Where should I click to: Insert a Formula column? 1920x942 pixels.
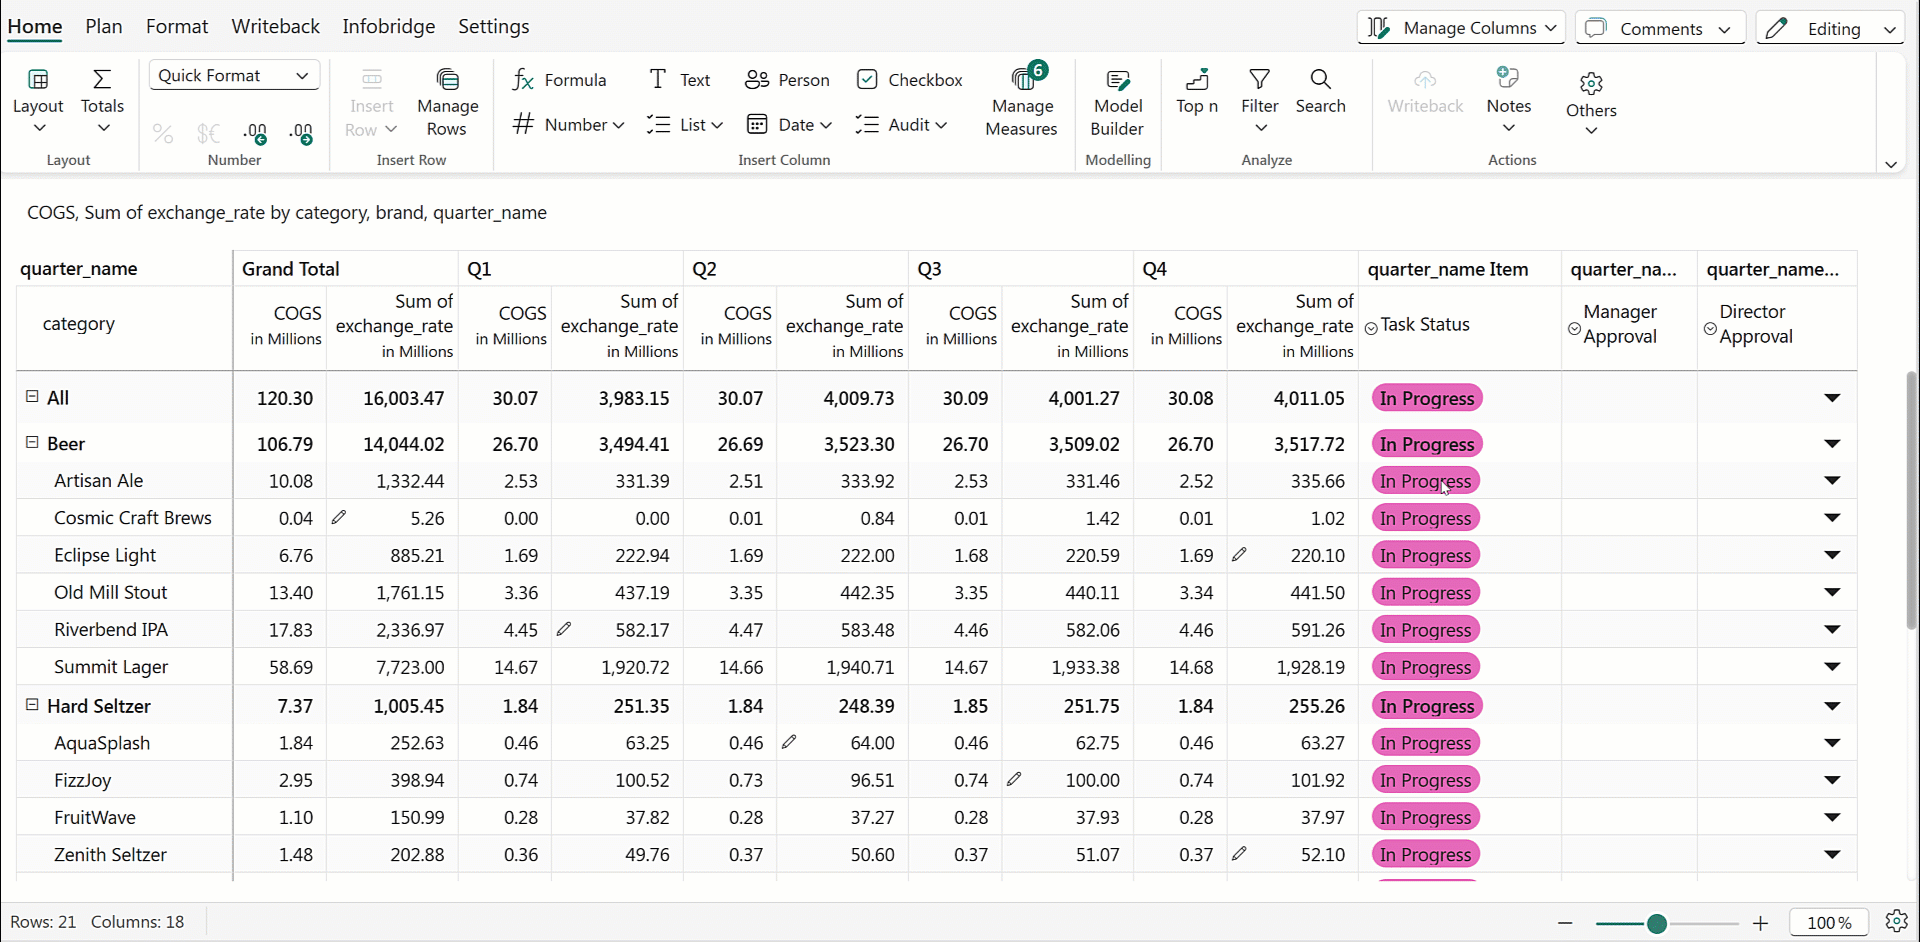click(x=560, y=80)
